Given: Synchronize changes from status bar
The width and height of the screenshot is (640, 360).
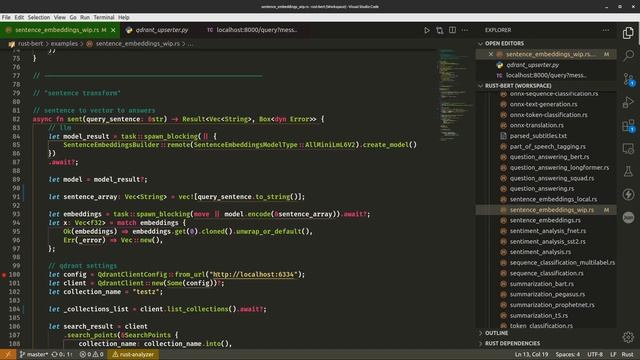Looking at the screenshot, I should [x=62, y=354].
